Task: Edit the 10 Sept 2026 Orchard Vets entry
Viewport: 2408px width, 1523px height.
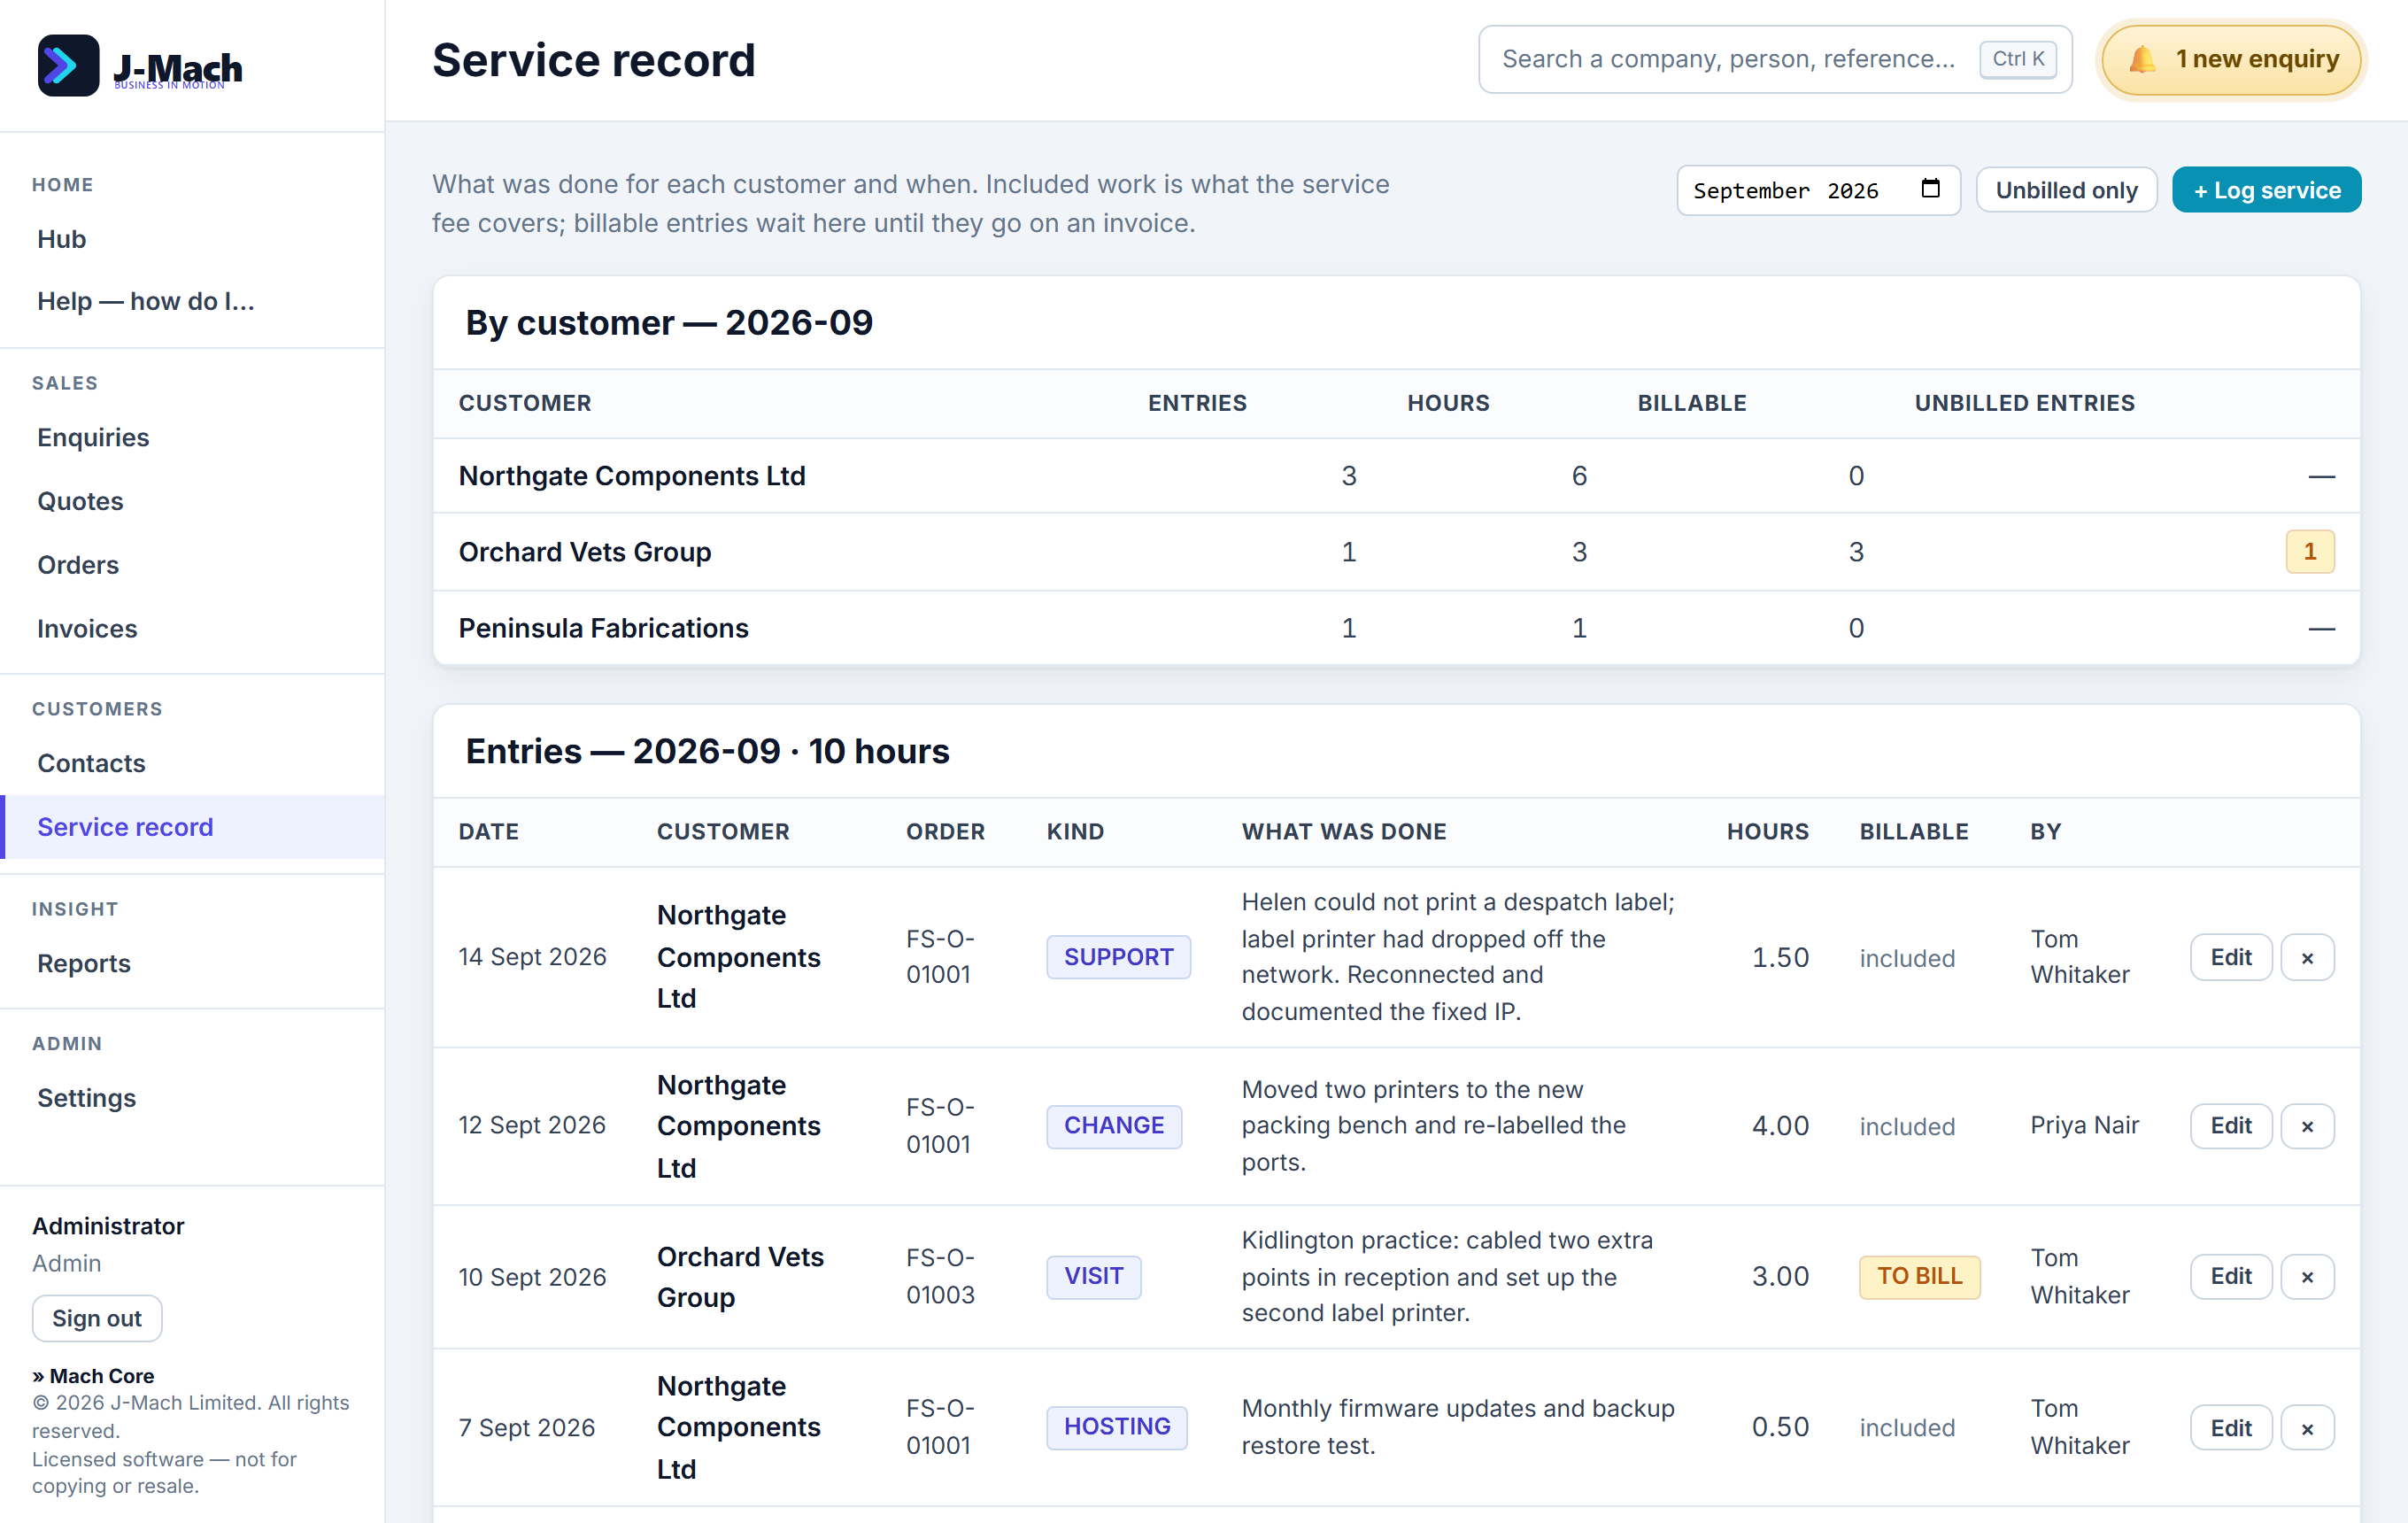Action: coord(2230,1277)
